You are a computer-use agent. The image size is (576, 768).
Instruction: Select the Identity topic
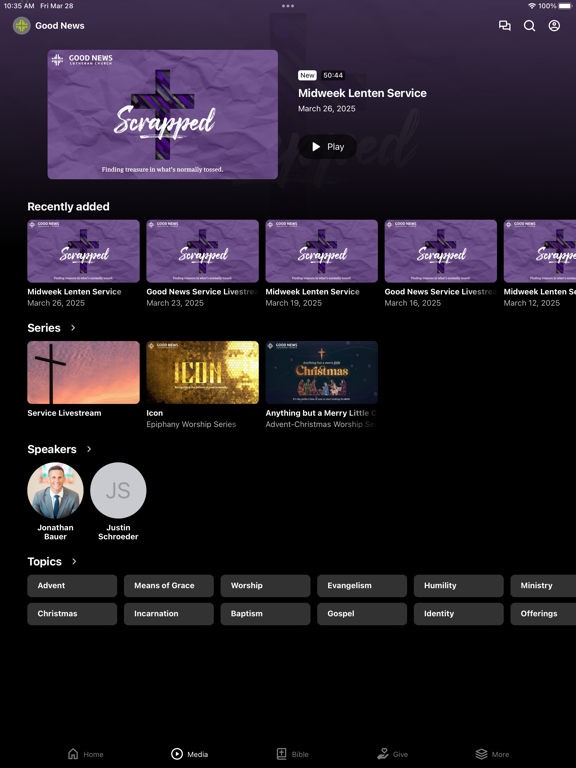(458, 614)
